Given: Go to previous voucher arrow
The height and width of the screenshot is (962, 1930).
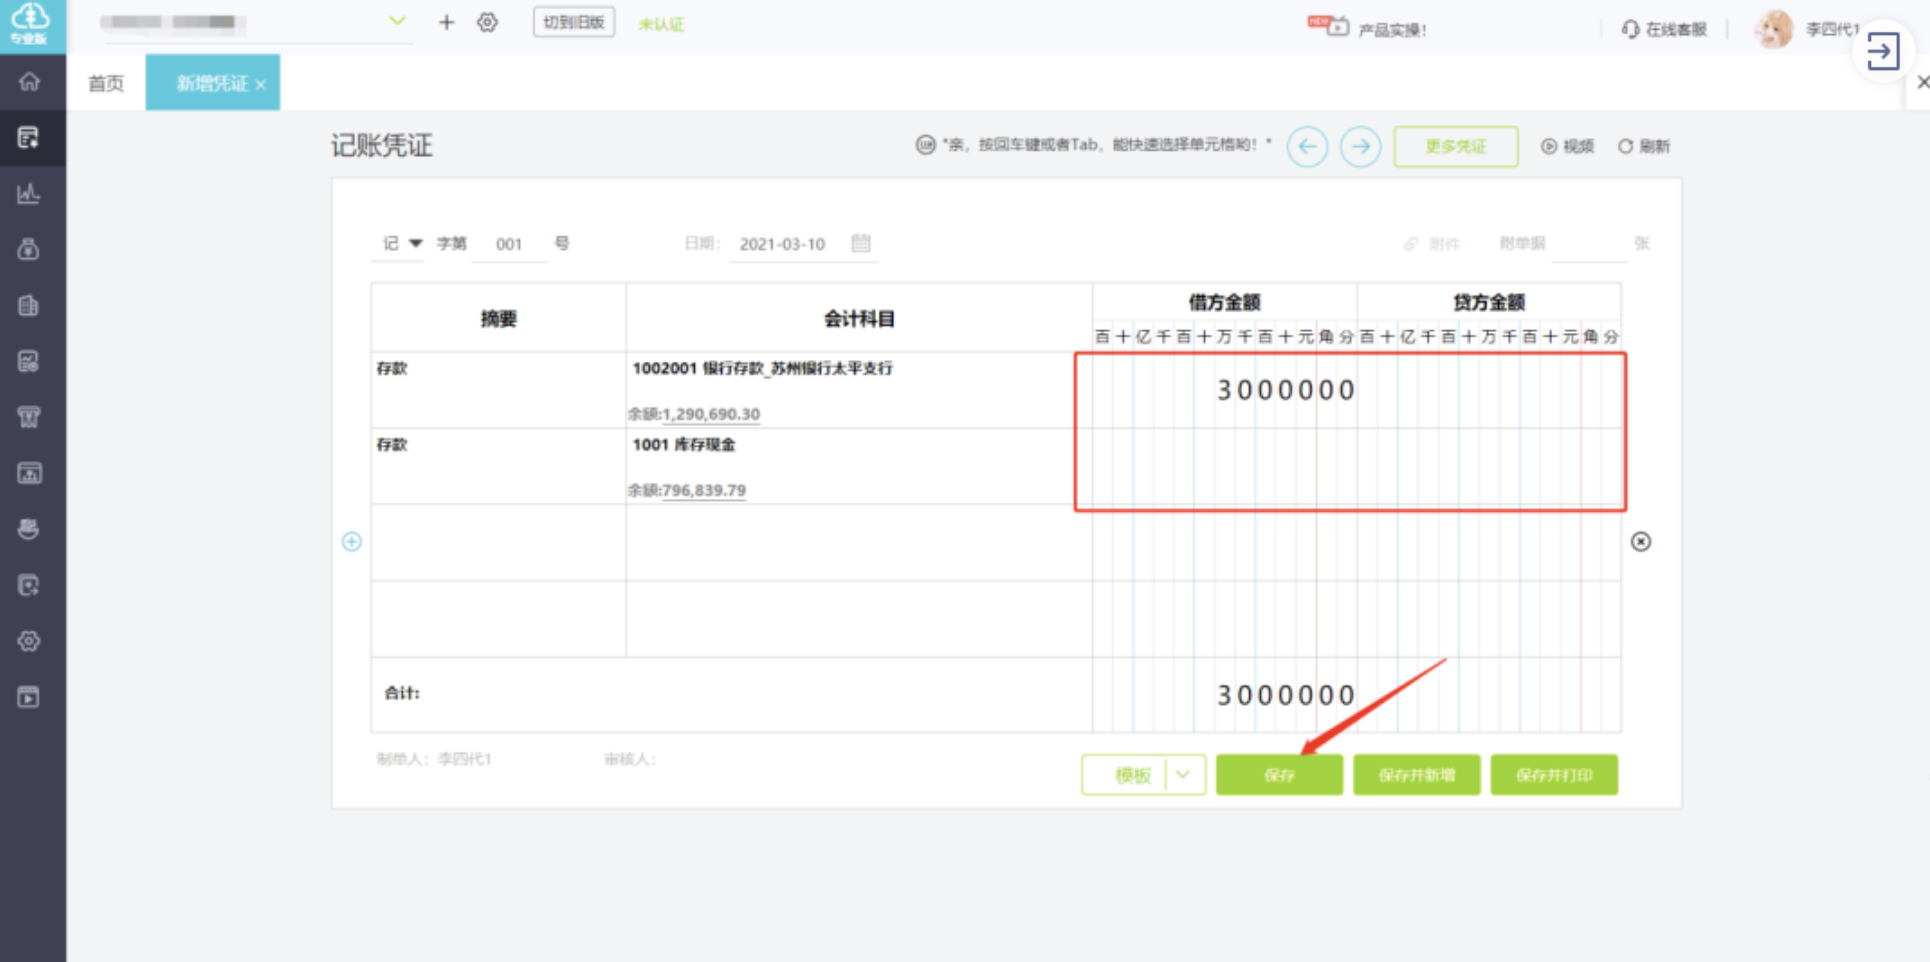Looking at the screenshot, I should (x=1307, y=146).
